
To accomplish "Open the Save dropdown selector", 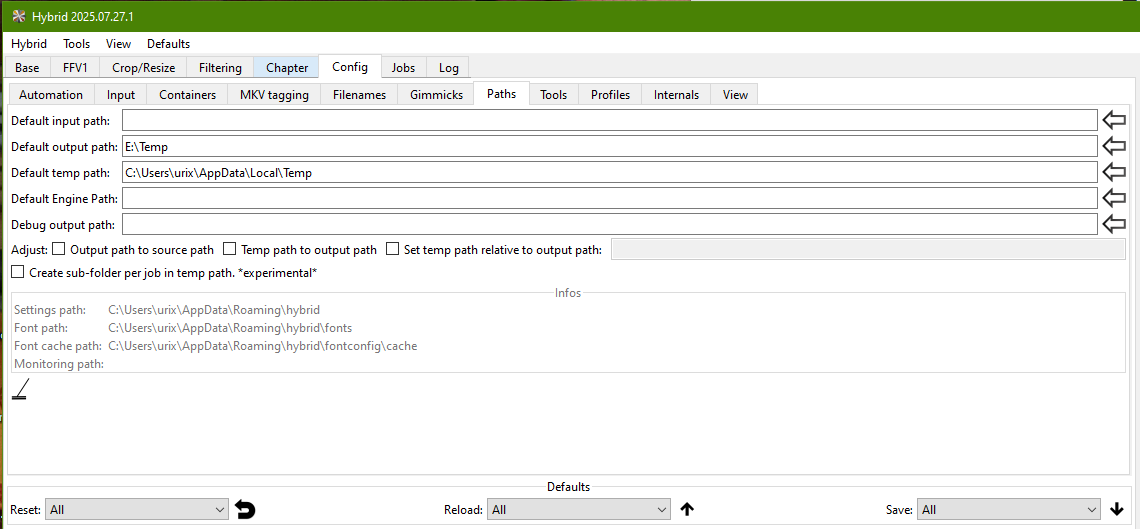I will (x=1008, y=510).
